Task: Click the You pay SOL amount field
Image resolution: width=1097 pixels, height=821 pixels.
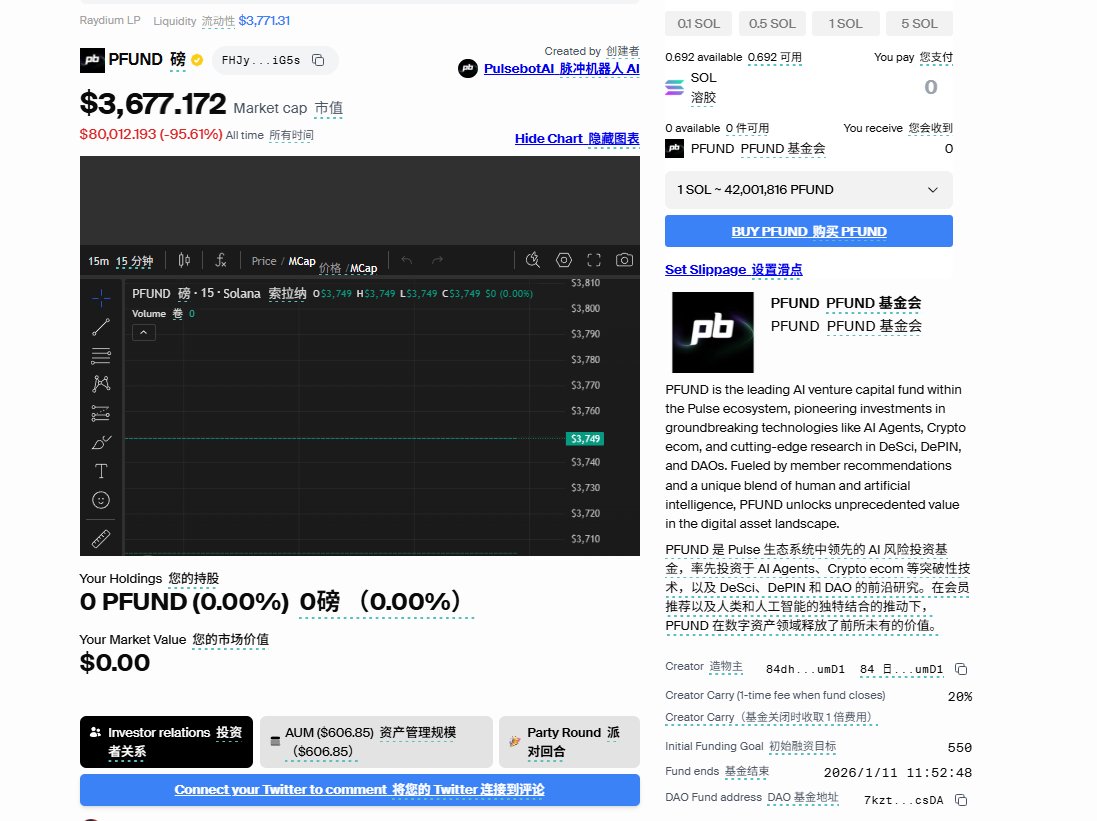Action: [x=930, y=87]
